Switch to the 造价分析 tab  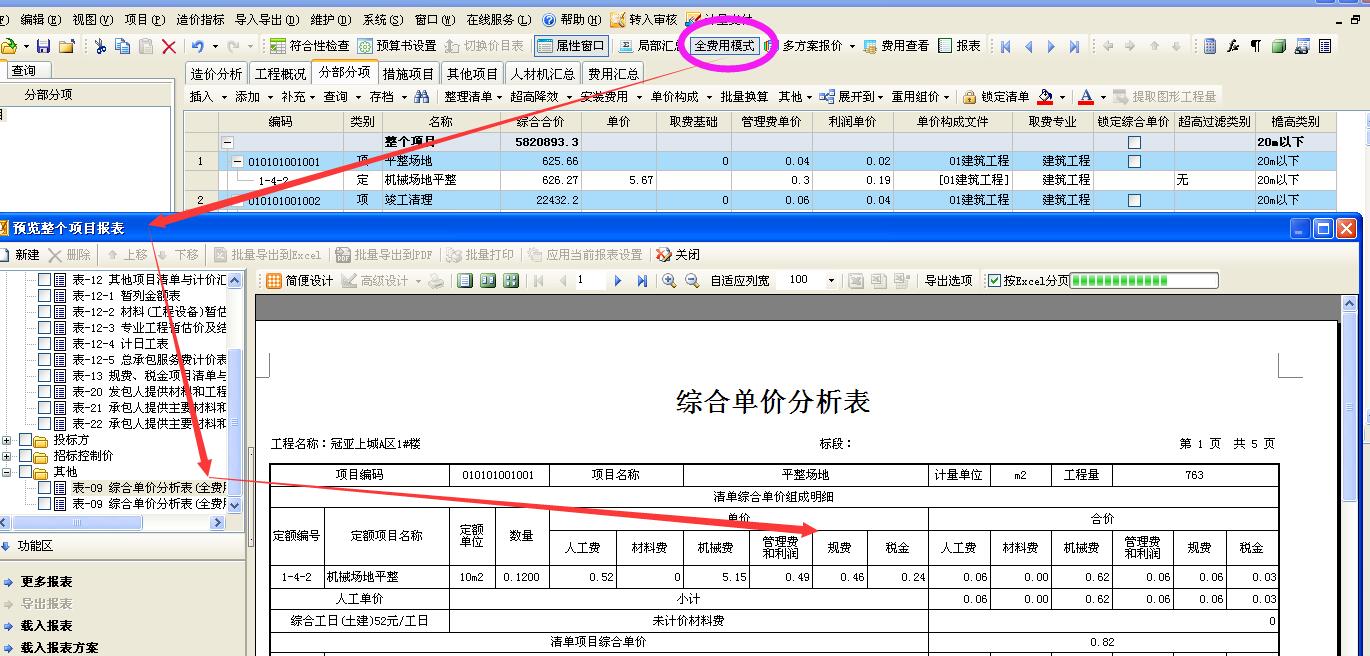(217, 74)
